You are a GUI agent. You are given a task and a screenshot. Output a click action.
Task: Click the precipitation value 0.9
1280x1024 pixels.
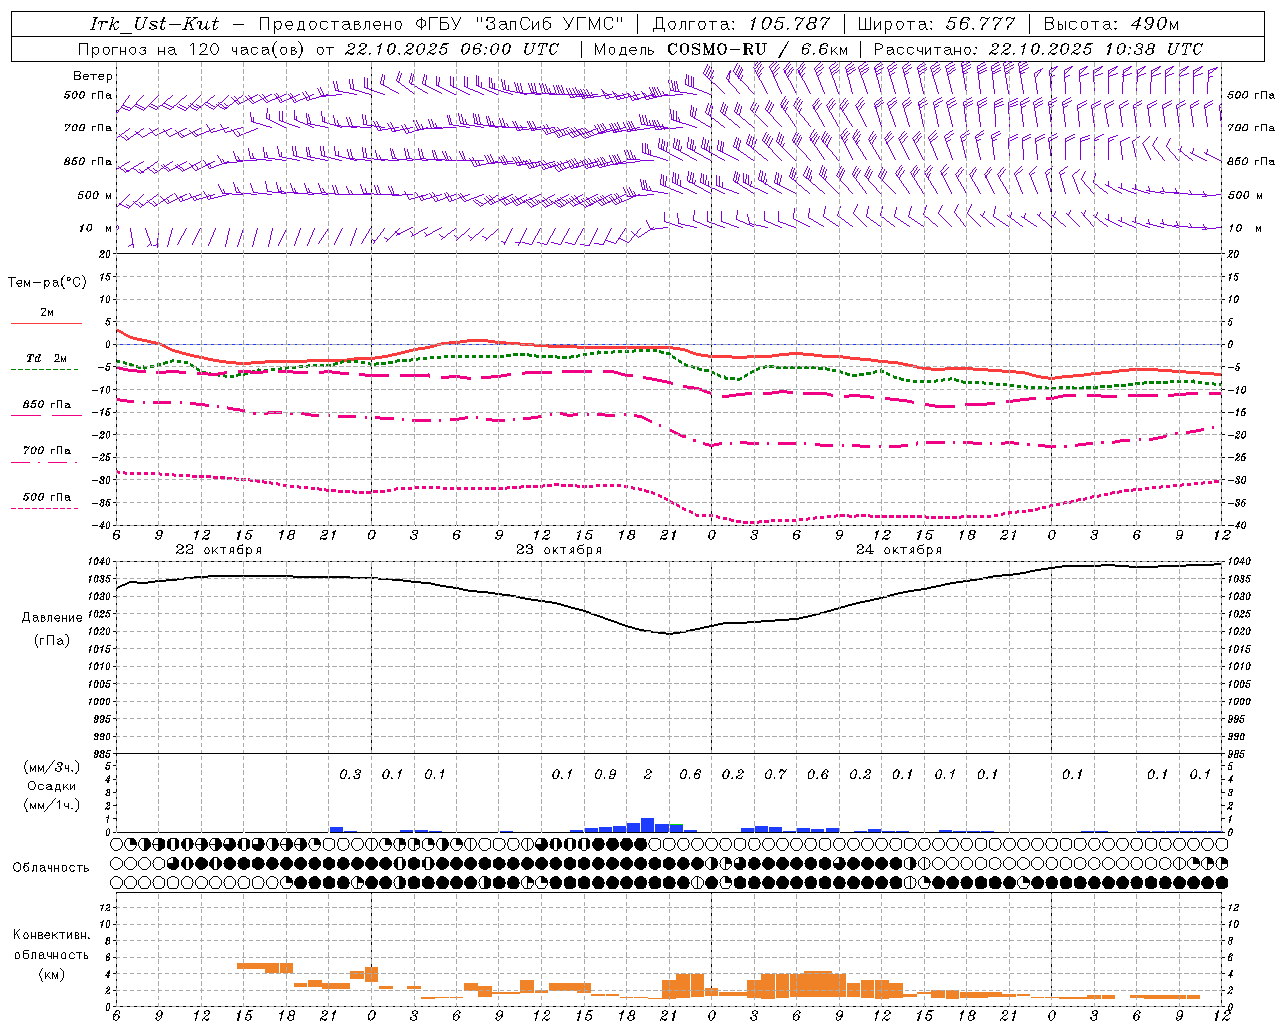click(x=605, y=774)
